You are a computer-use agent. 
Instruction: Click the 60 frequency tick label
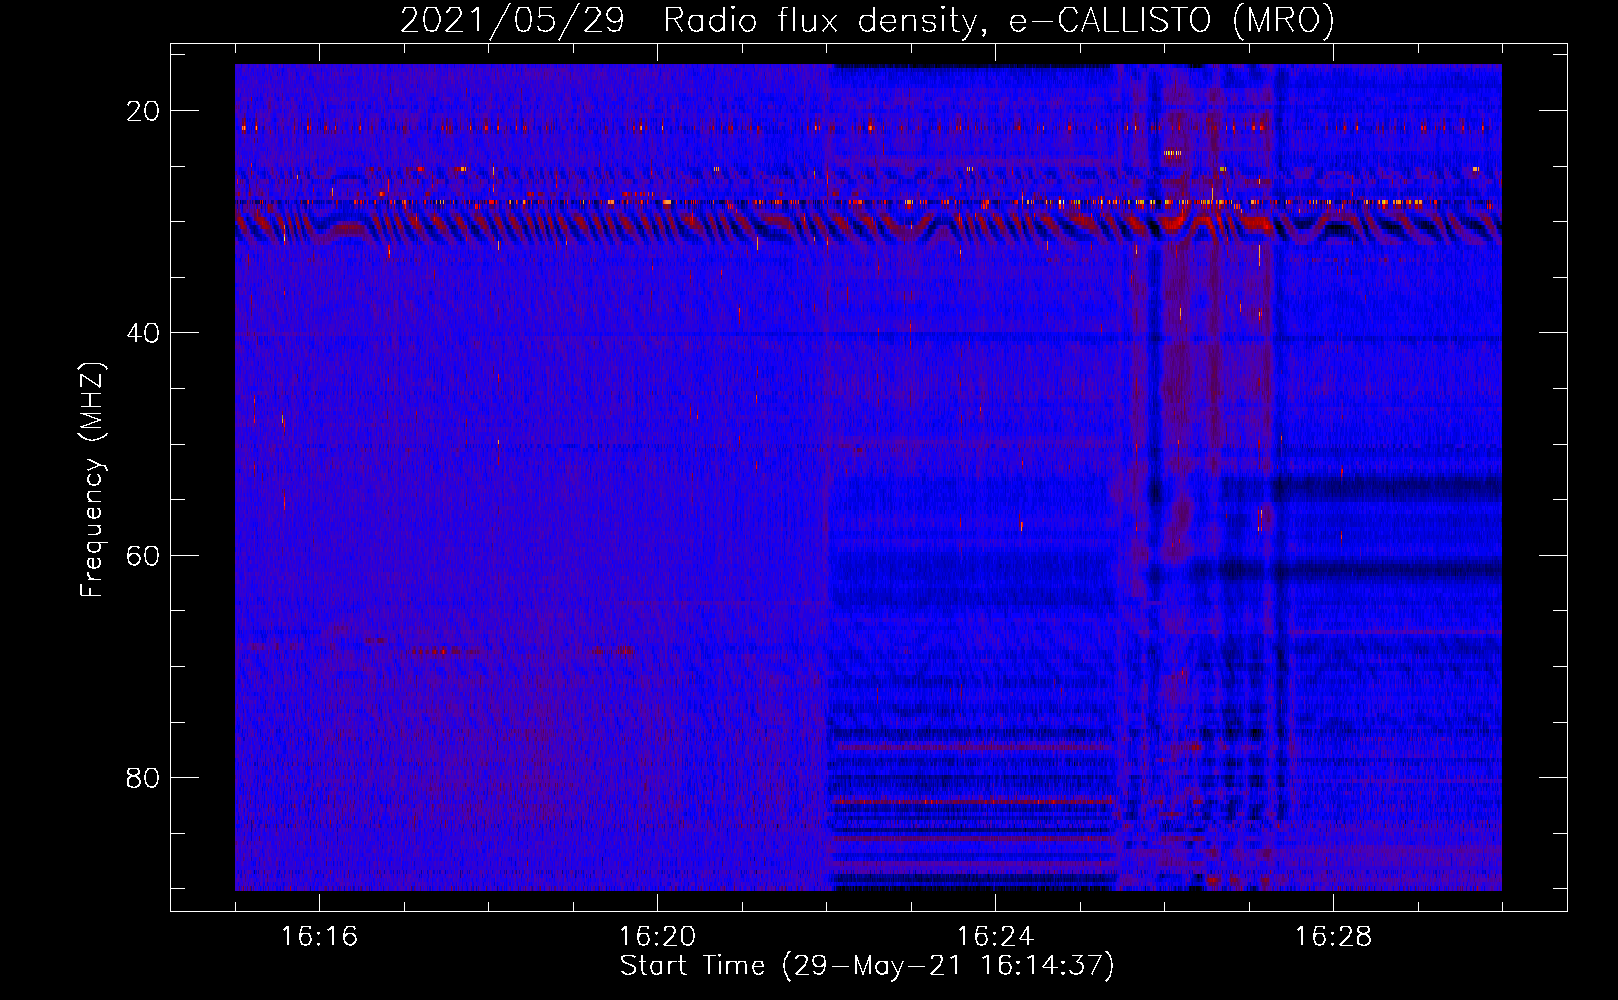[143, 555]
